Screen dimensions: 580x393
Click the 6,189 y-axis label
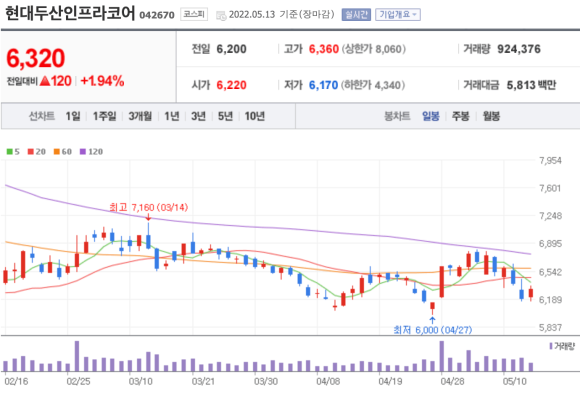[550, 300]
